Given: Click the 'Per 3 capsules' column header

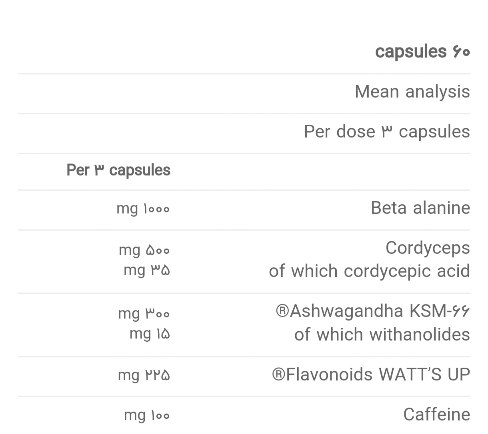Looking at the screenshot, I should pos(118,170).
